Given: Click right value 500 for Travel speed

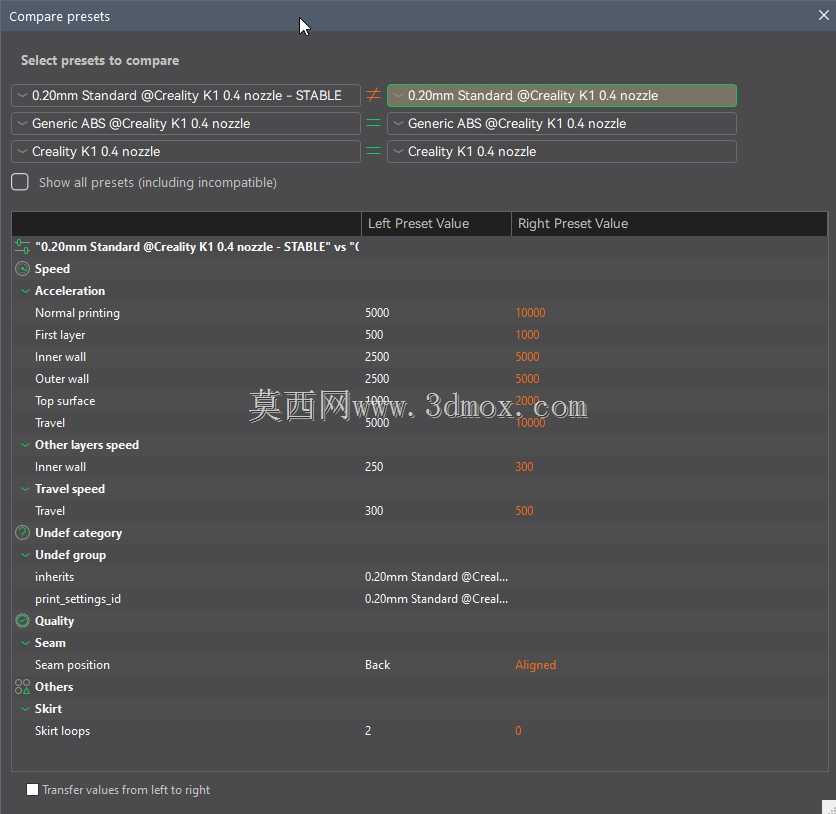Looking at the screenshot, I should (x=524, y=511).
